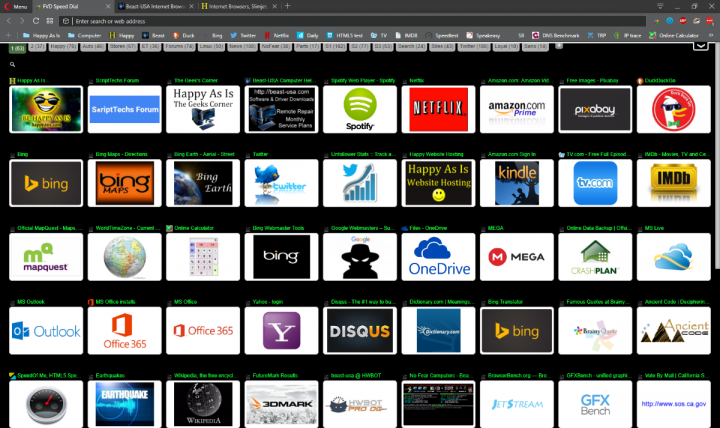720x428 pixels.
Task: Open the Amazon Prime Video thumbnail
Action: click(x=517, y=109)
